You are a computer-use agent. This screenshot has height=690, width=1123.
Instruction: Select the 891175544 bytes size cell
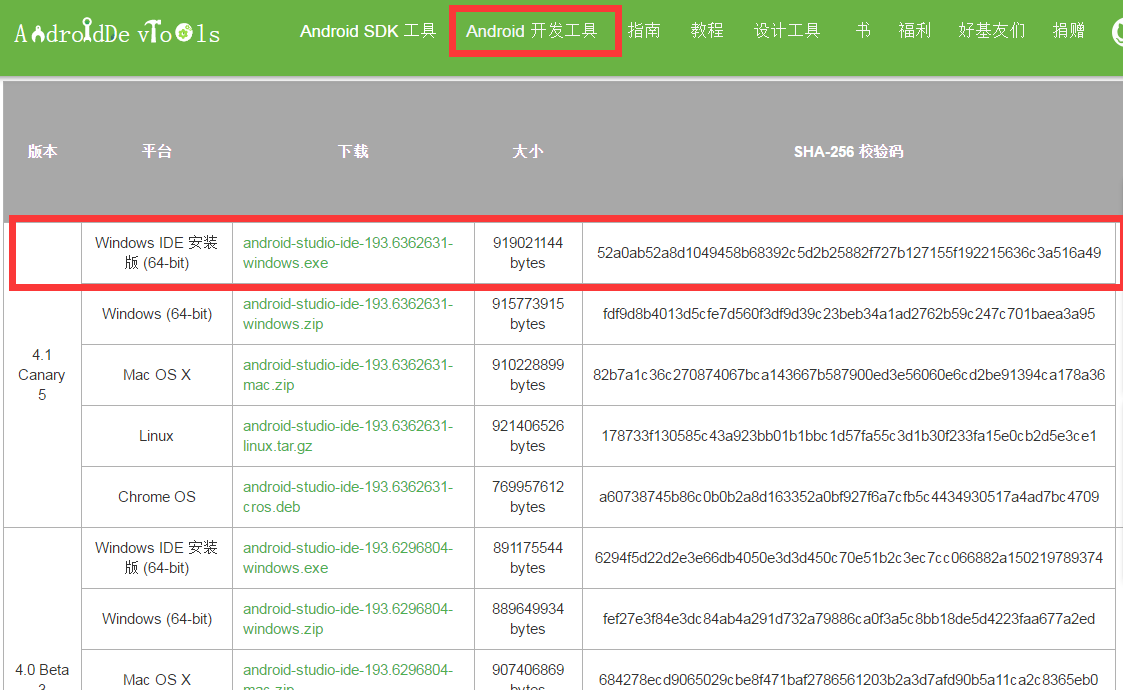pyautogui.click(x=528, y=557)
